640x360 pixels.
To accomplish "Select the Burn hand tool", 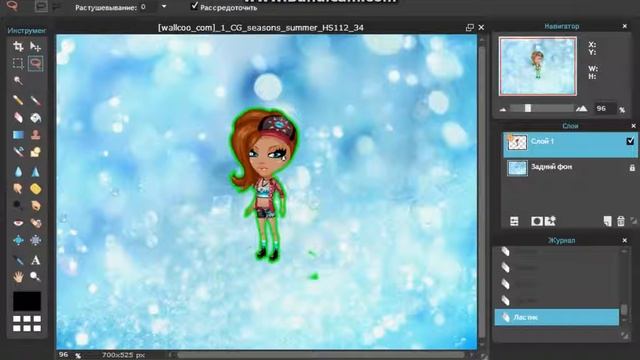I will 36,205.
